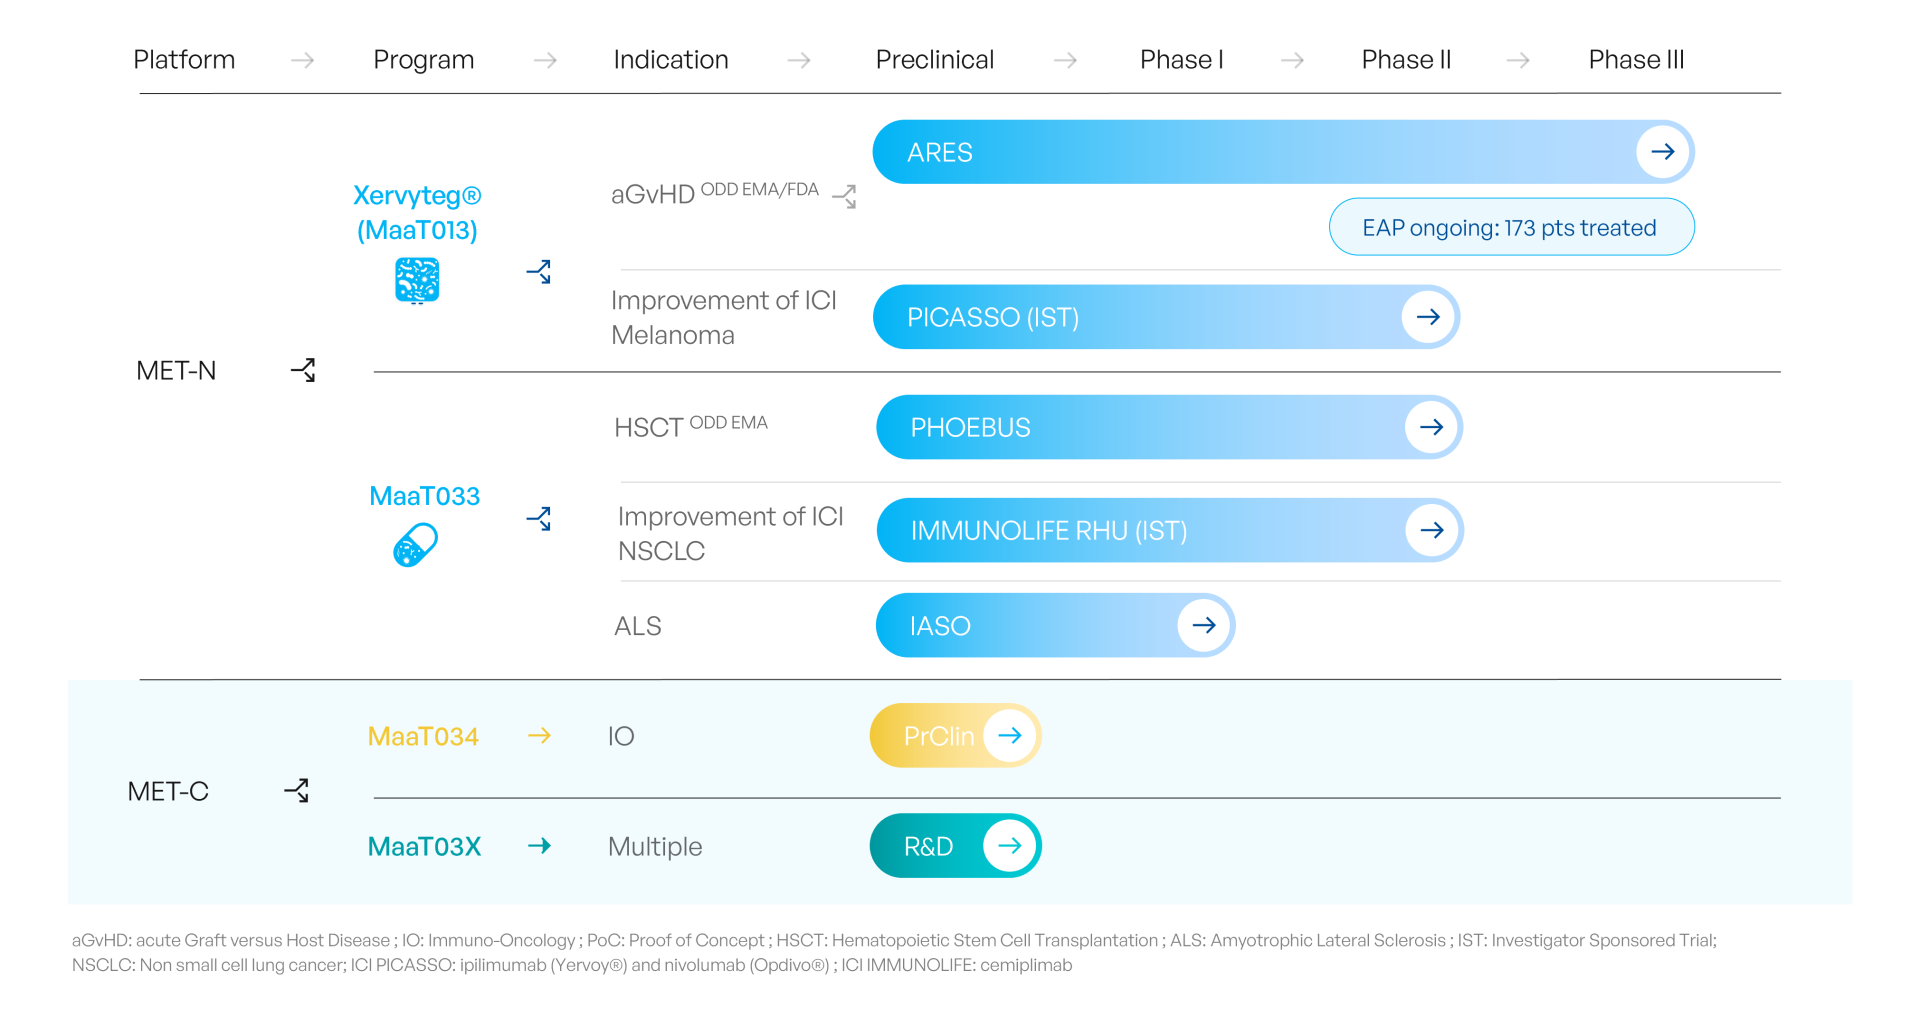Open the Xervyteg (MaaT013) program link
The height and width of the screenshot is (1018, 1920).
(417, 212)
